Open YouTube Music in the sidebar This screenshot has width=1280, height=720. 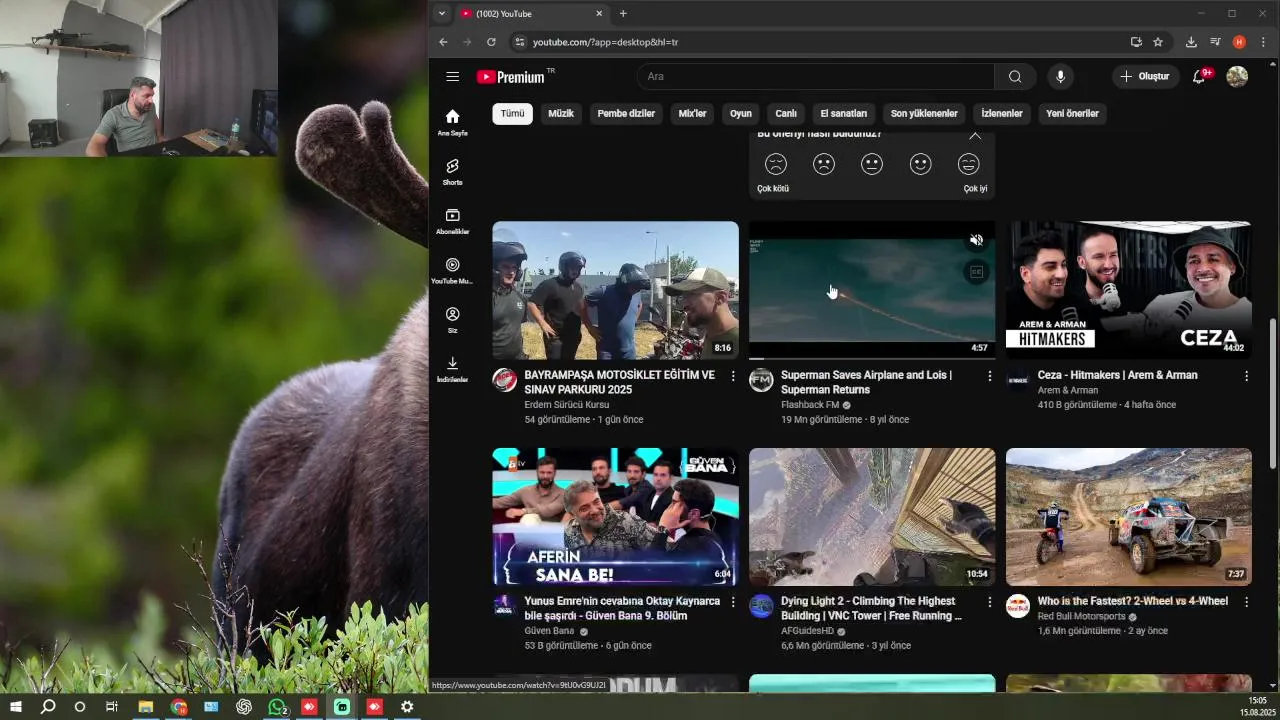tap(452, 270)
